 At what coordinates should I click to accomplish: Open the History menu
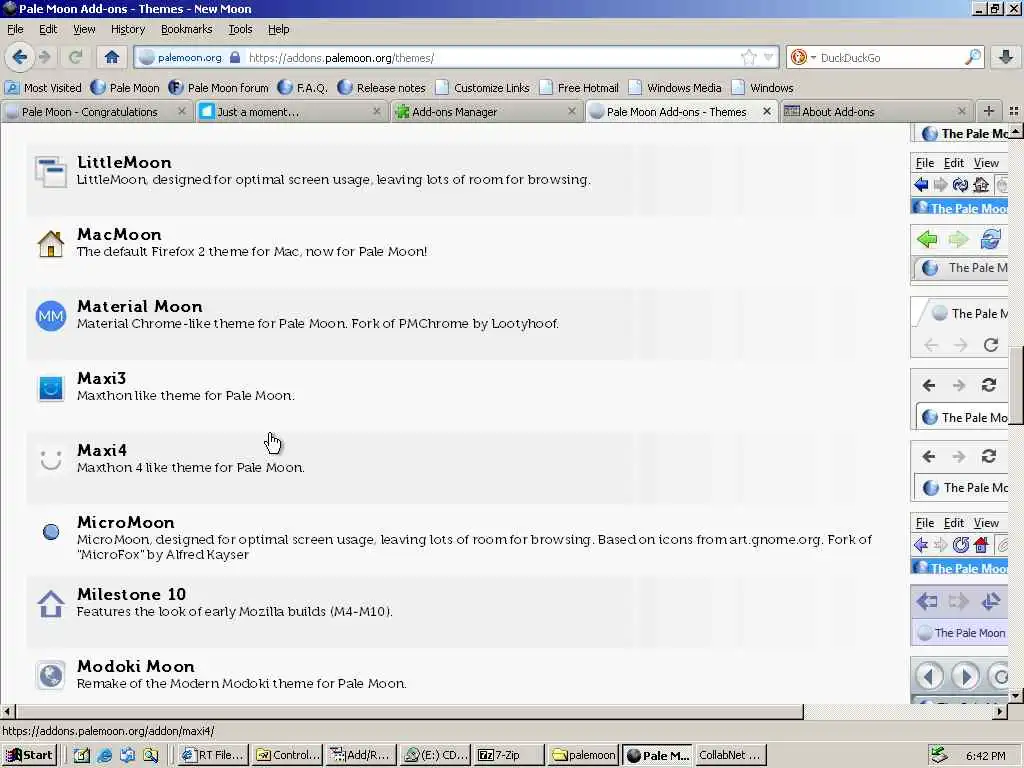128,29
